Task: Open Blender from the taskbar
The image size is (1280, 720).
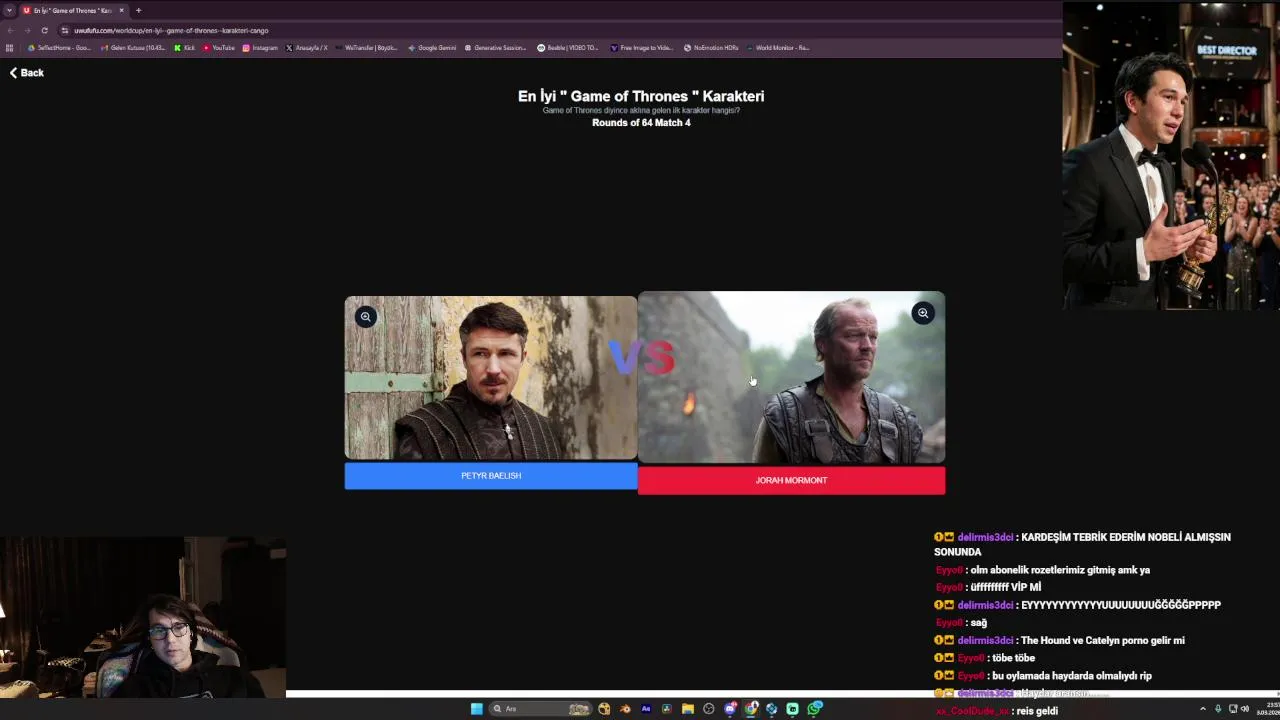Action: pyautogui.click(x=625, y=709)
